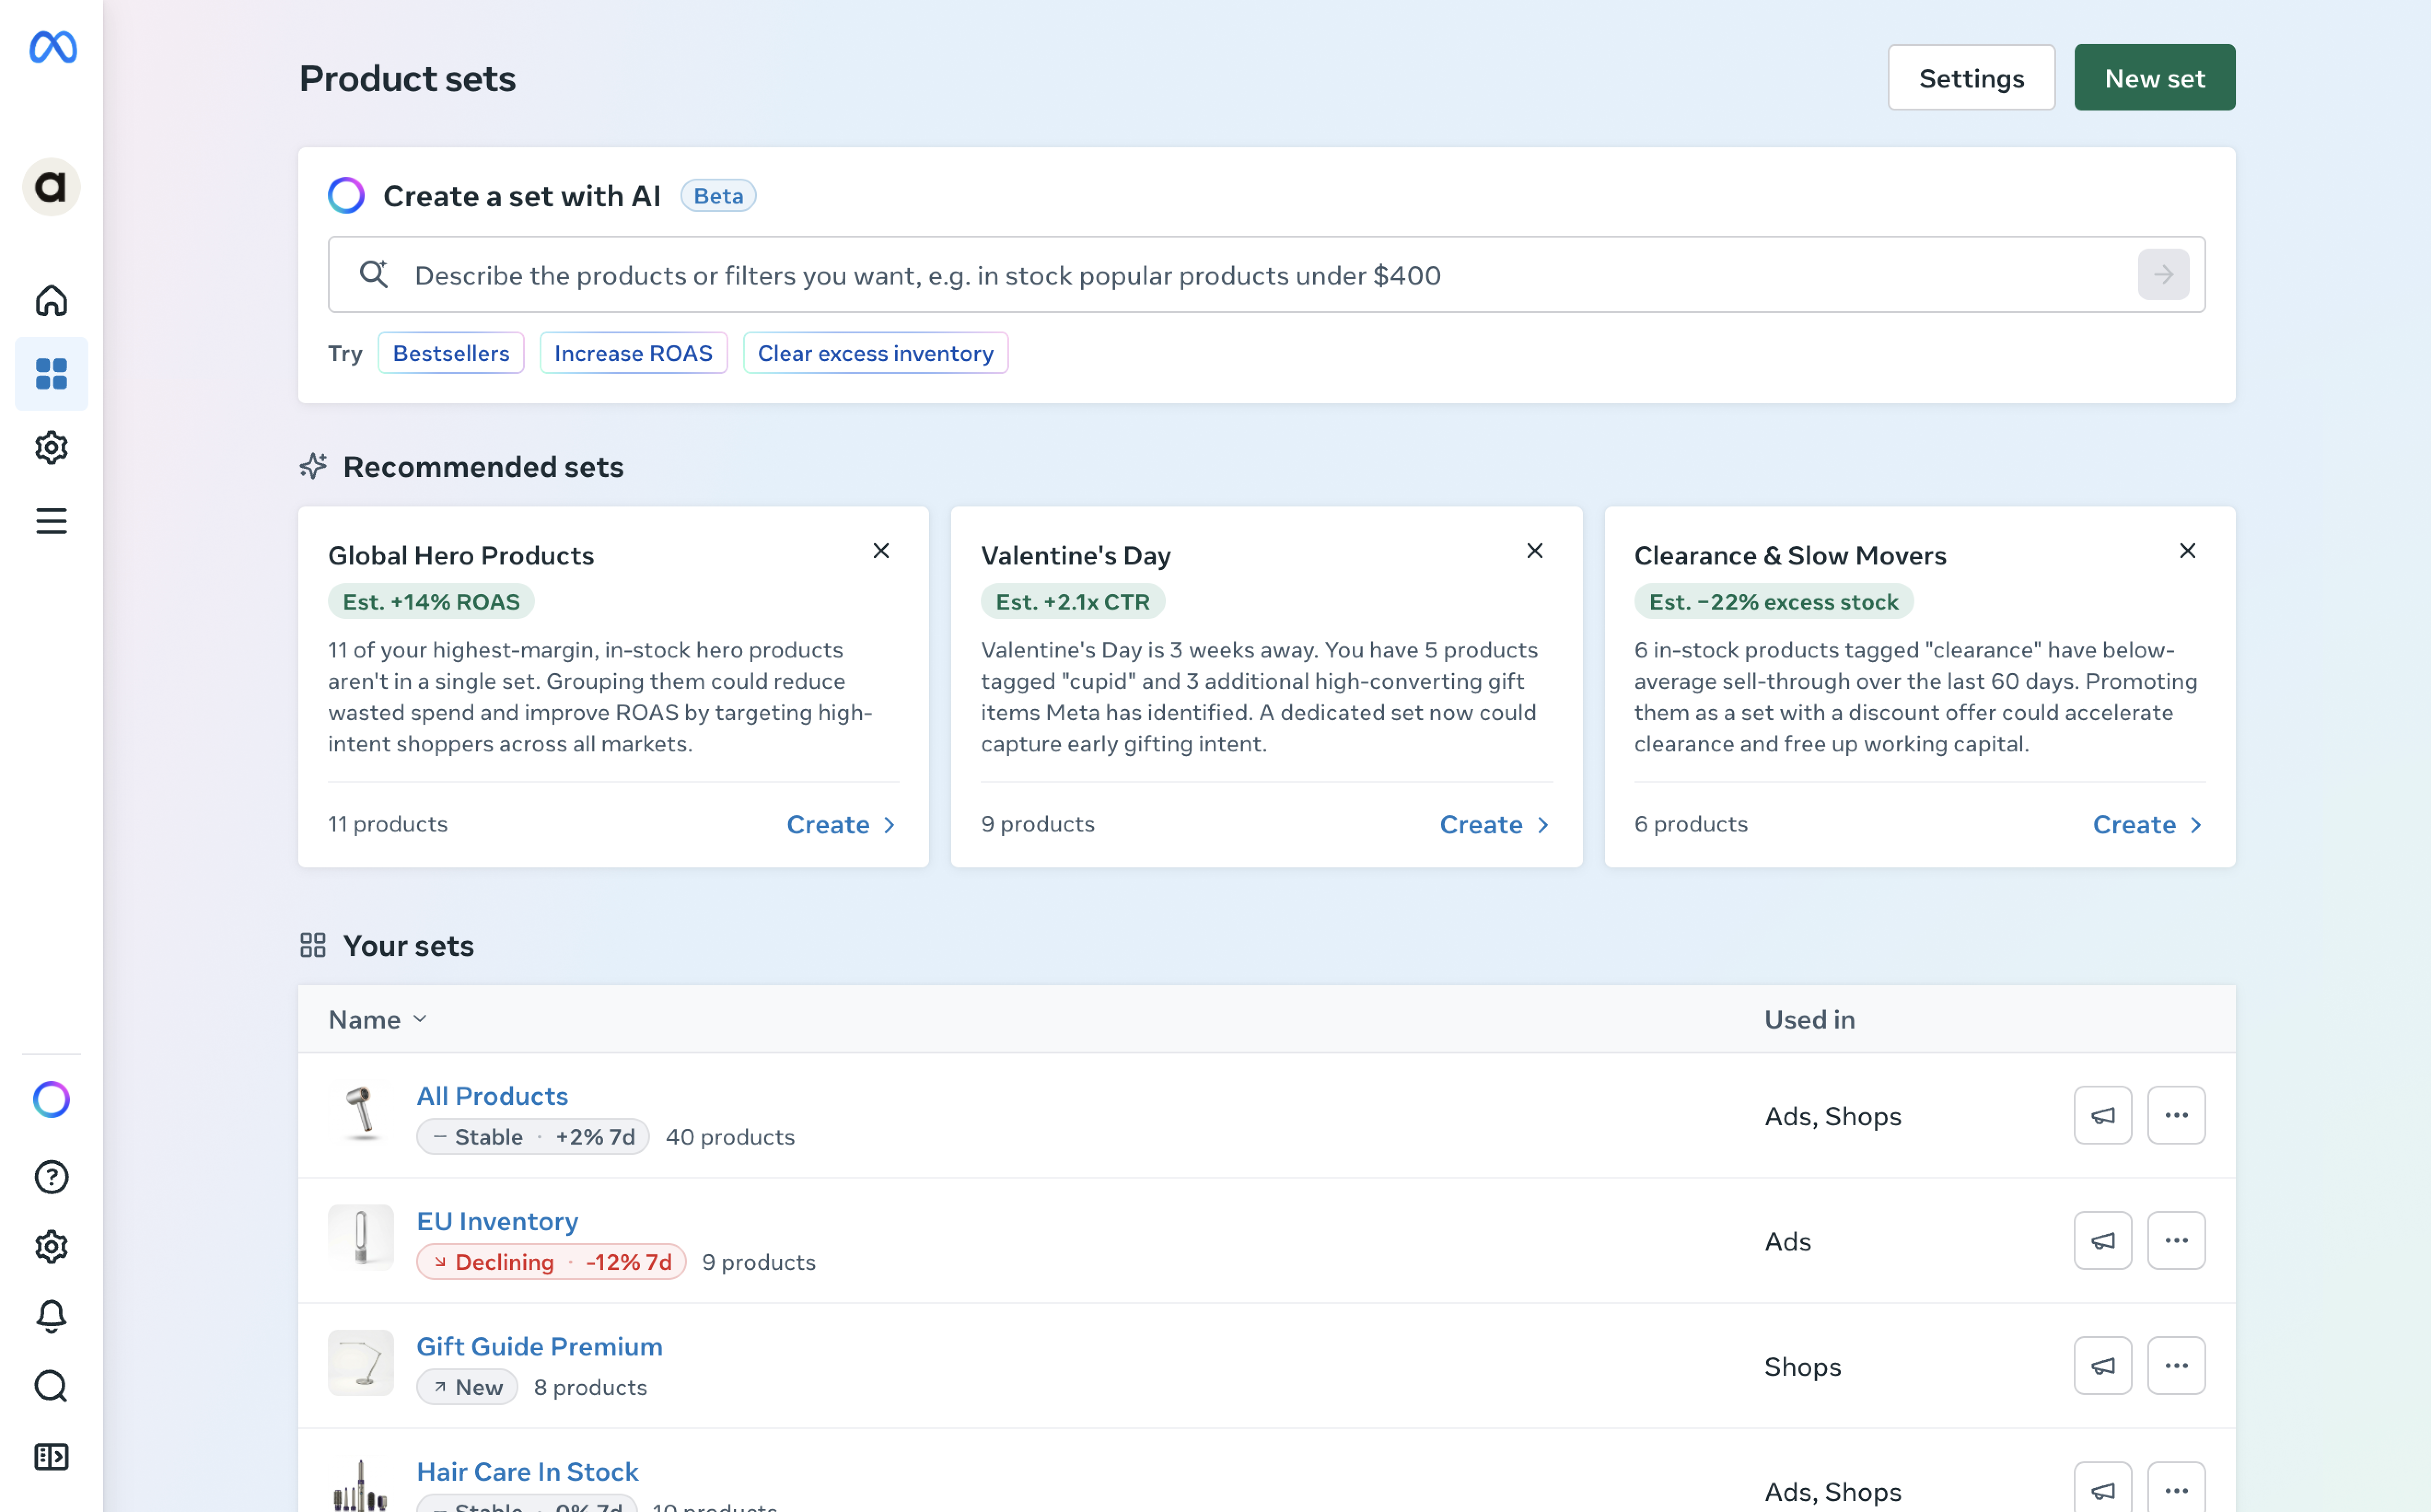Open the Gift Guide Premium thumbnail

pos(361,1363)
